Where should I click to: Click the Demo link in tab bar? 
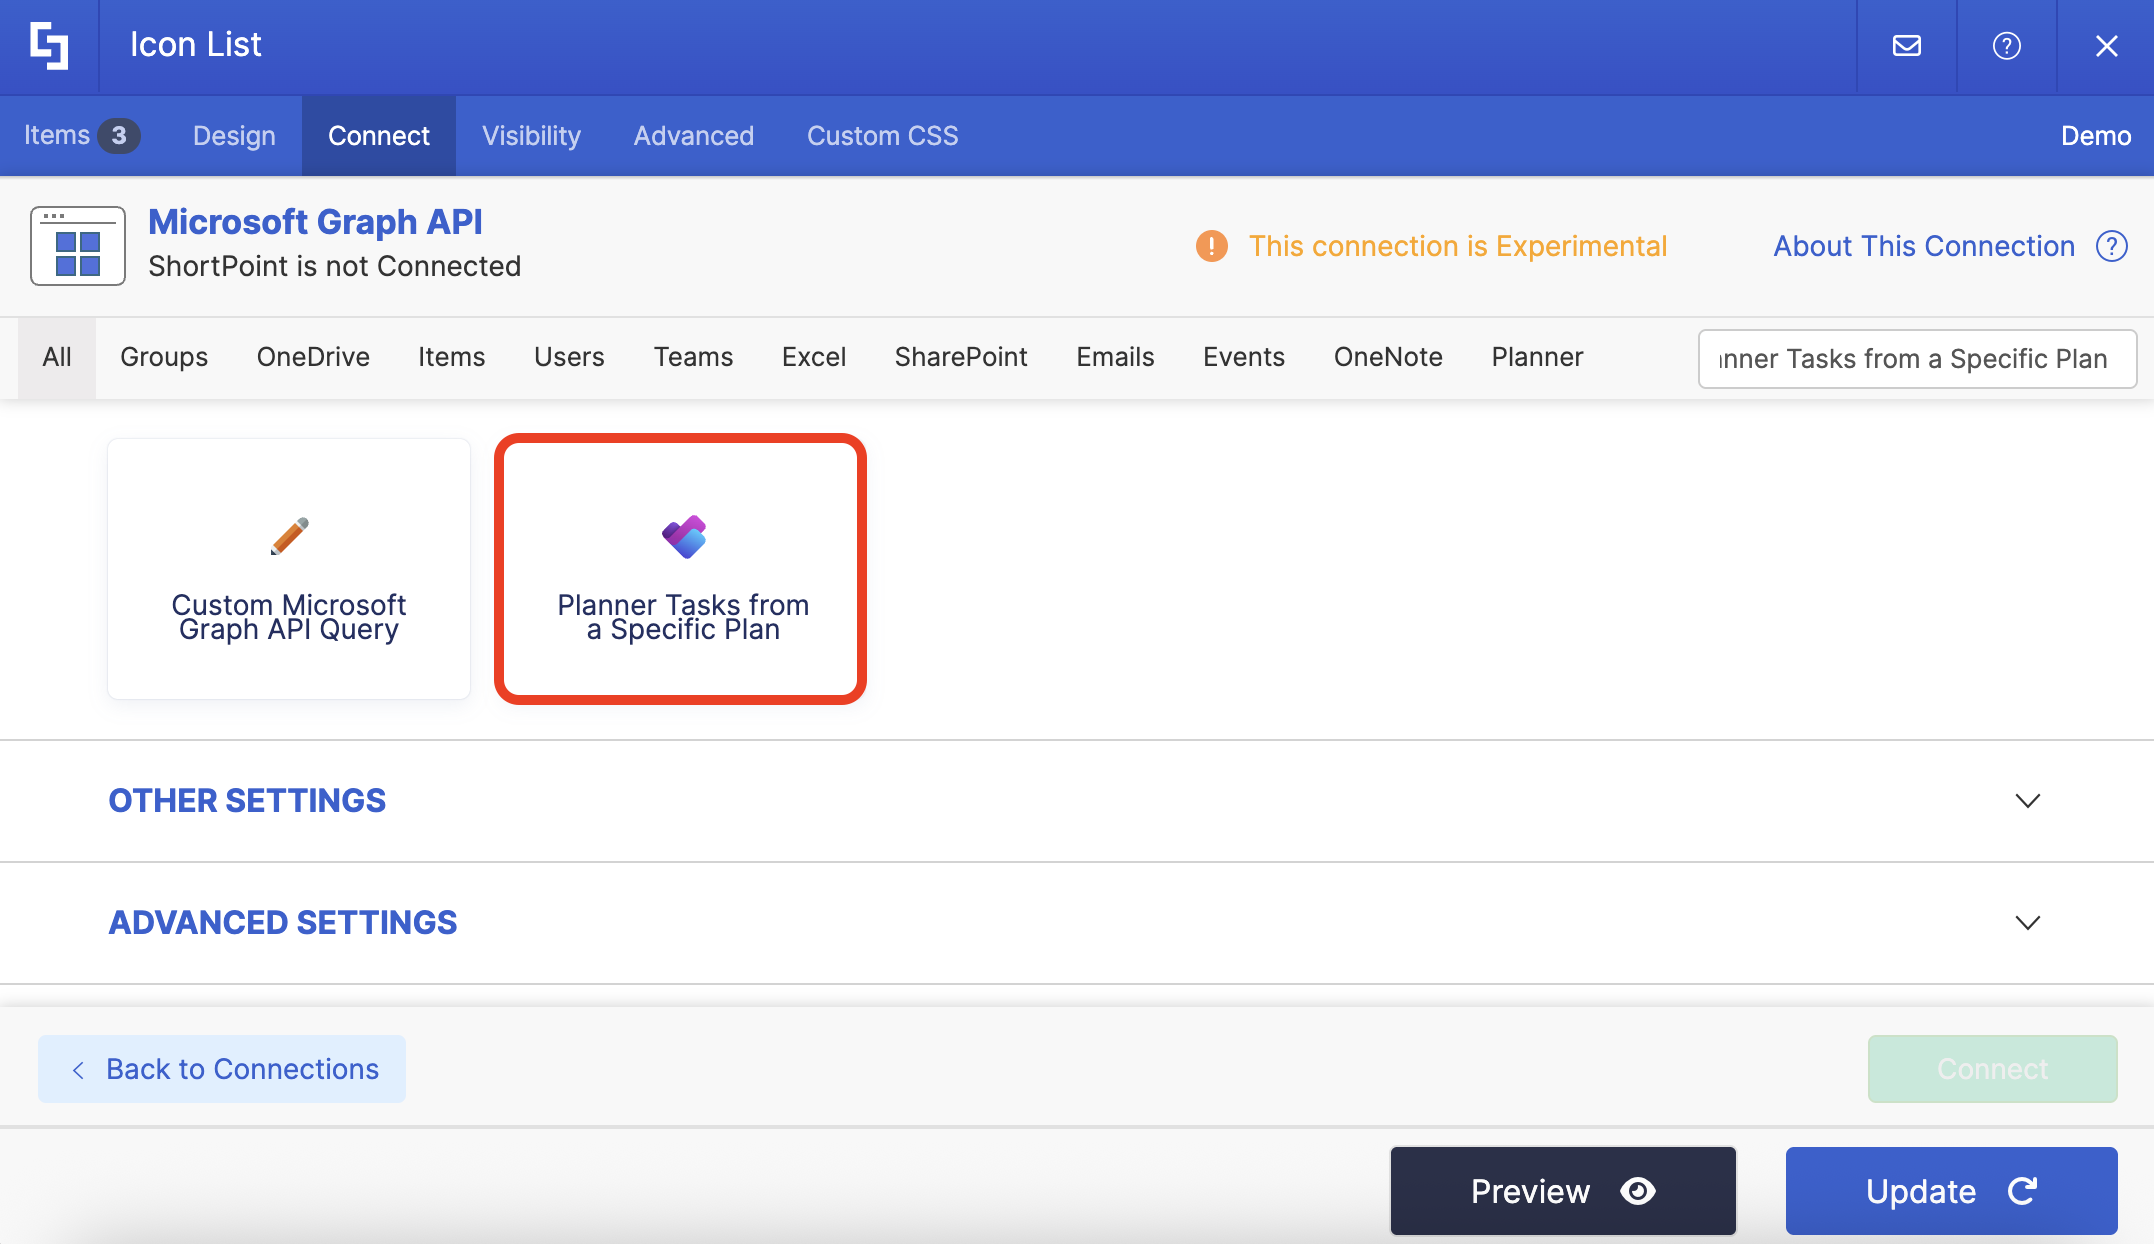pyautogui.click(x=2095, y=136)
